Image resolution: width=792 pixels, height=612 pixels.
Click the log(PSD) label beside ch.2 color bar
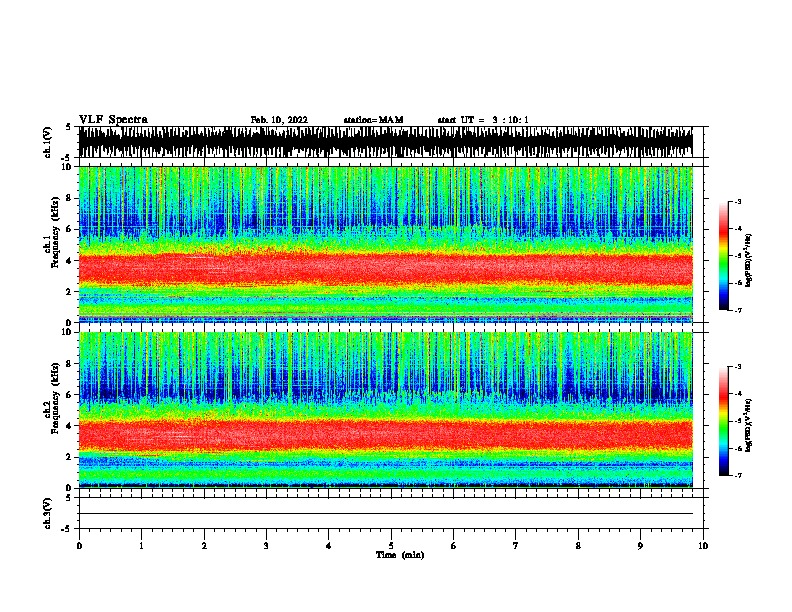coord(748,425)
